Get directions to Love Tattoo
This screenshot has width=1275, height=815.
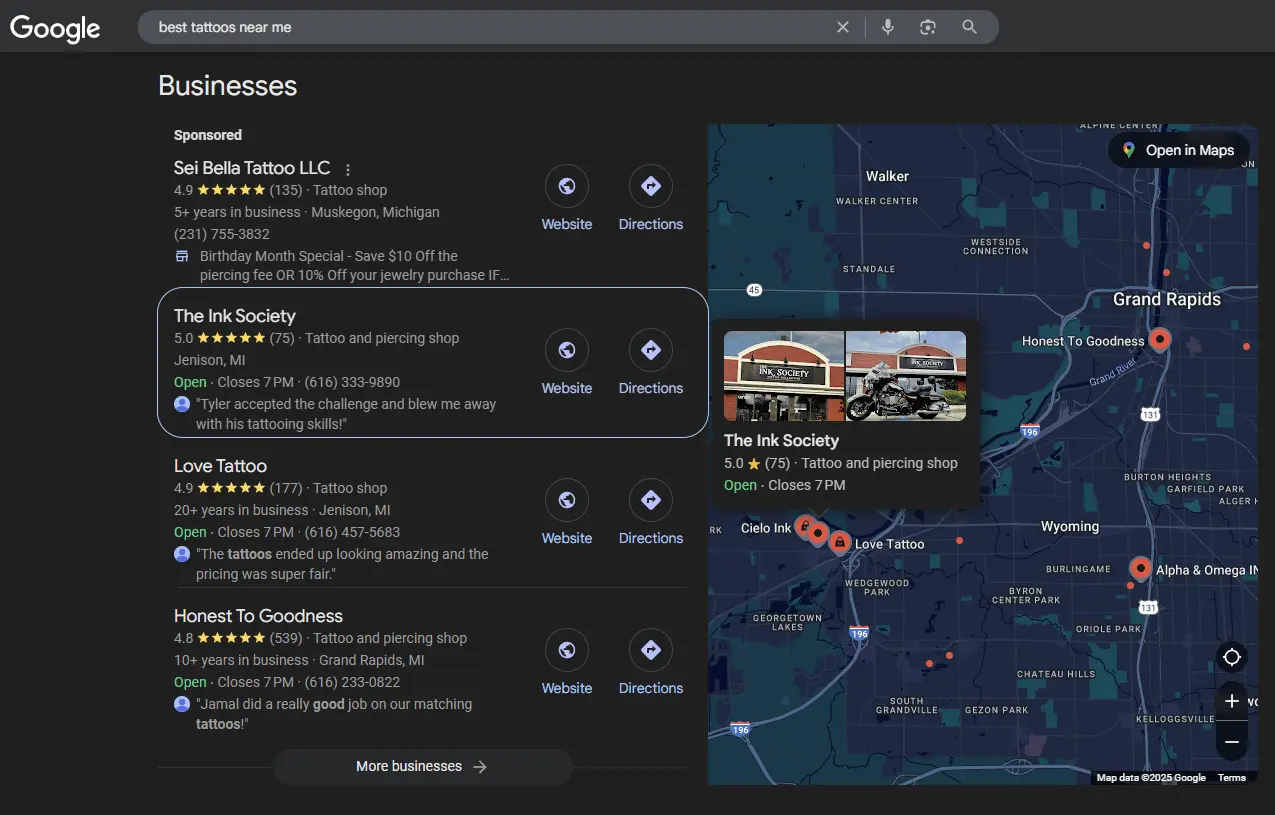tap(650, 501)
